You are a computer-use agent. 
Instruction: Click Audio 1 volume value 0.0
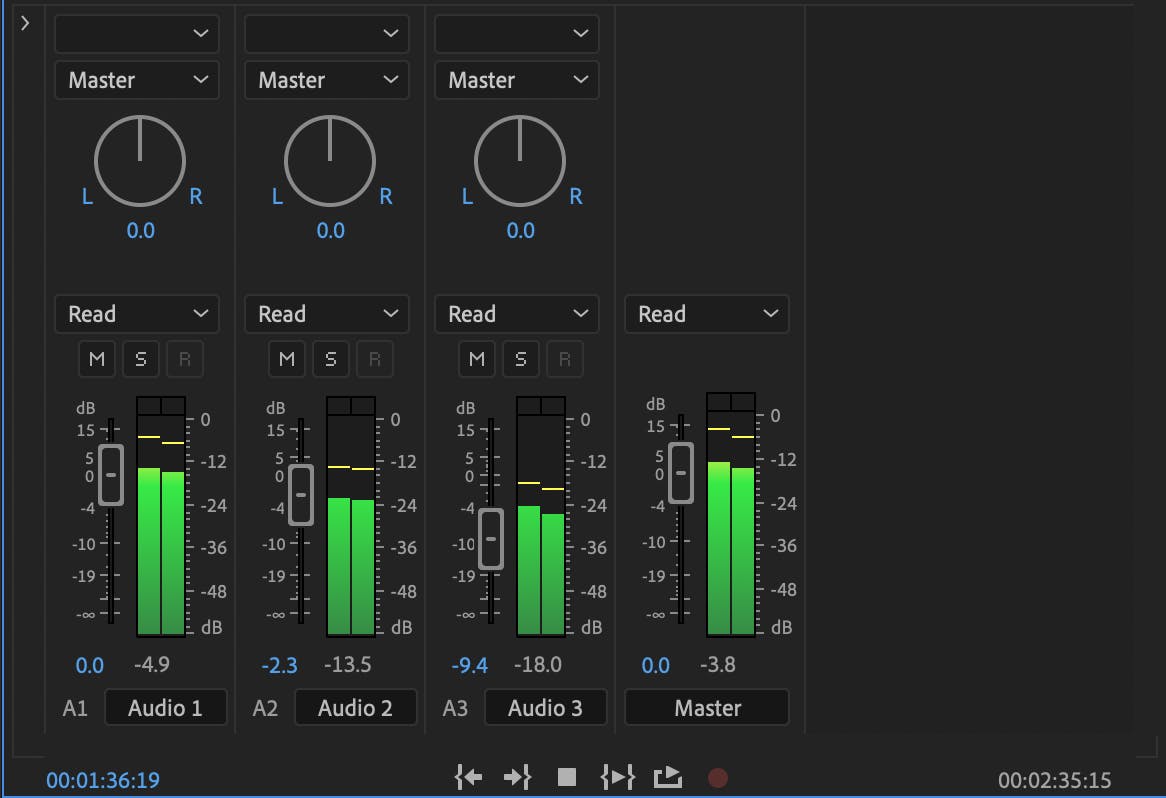point(90,666)
